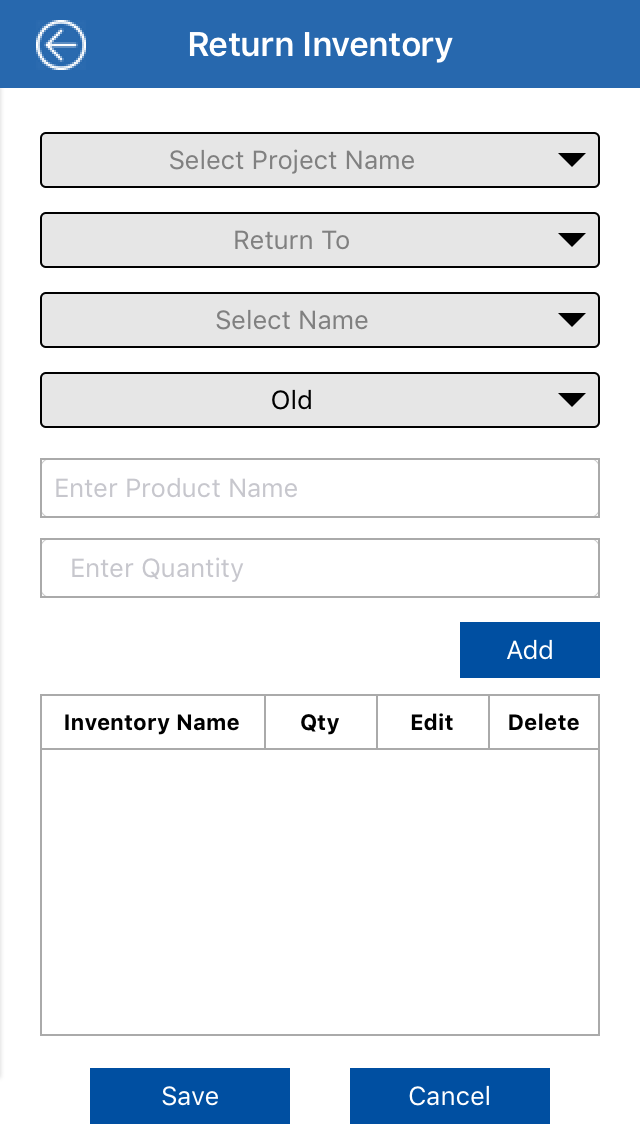Focus the Enter Quantity field

pos(320,568)
